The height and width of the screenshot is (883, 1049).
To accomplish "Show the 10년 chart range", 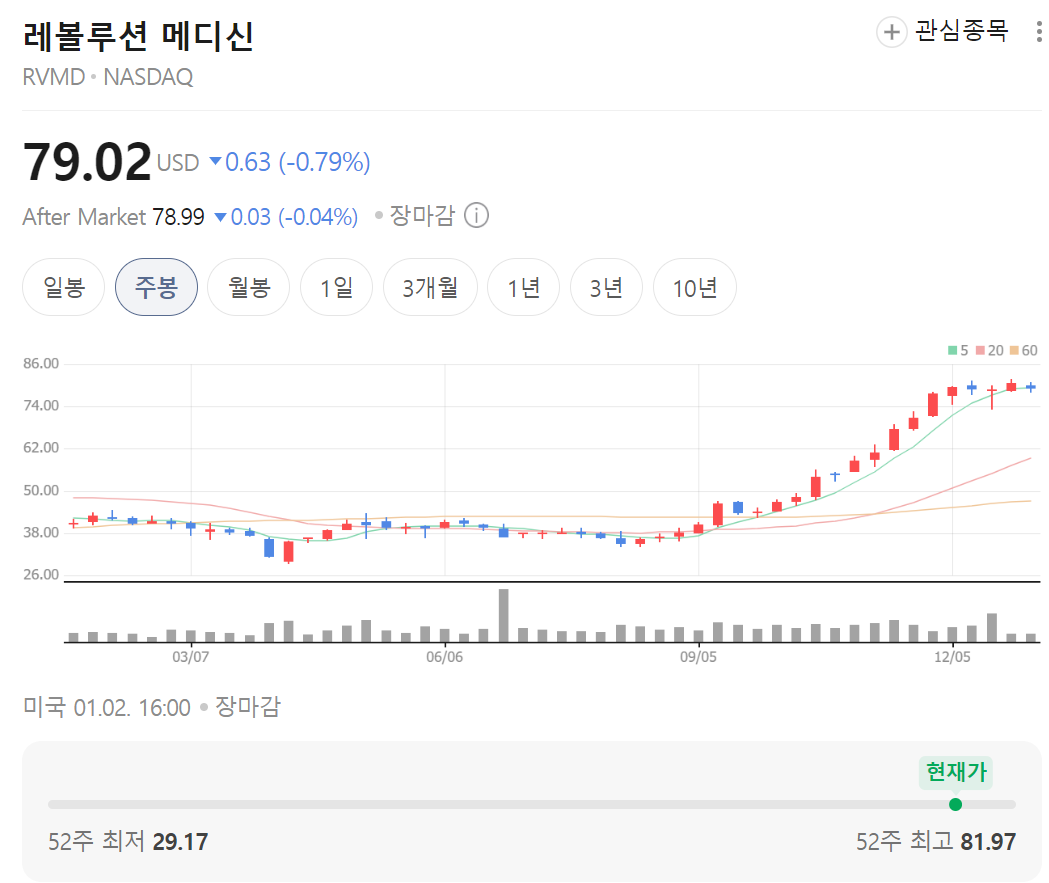I will click(694, 287).
